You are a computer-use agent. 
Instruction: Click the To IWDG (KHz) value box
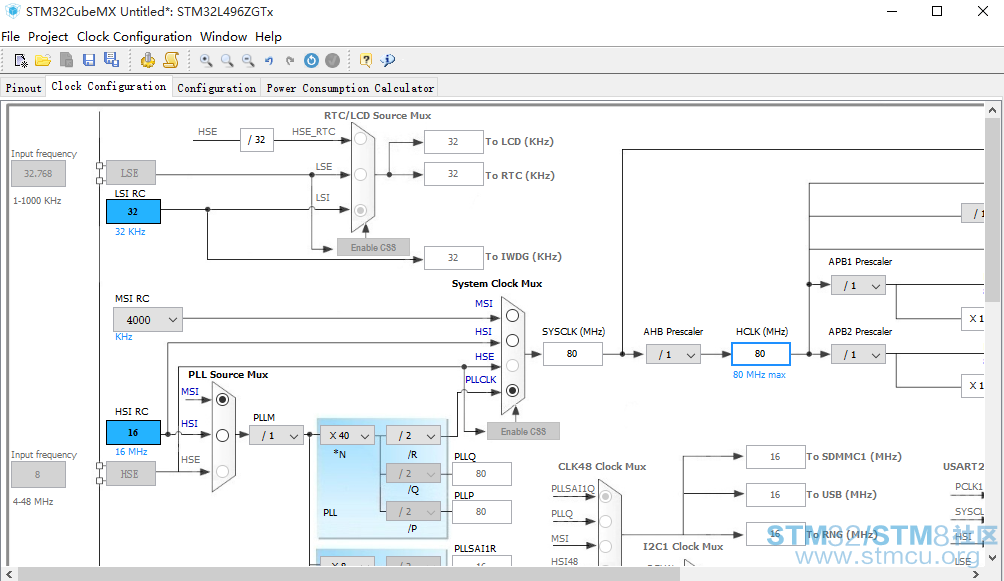pos(453,258)
